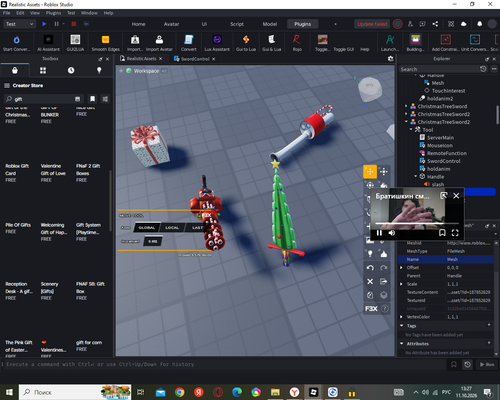Open the Toolbox Recent clock tab
Image resolution: width=500 pixels, height=400 pixels.
point(71,70)
